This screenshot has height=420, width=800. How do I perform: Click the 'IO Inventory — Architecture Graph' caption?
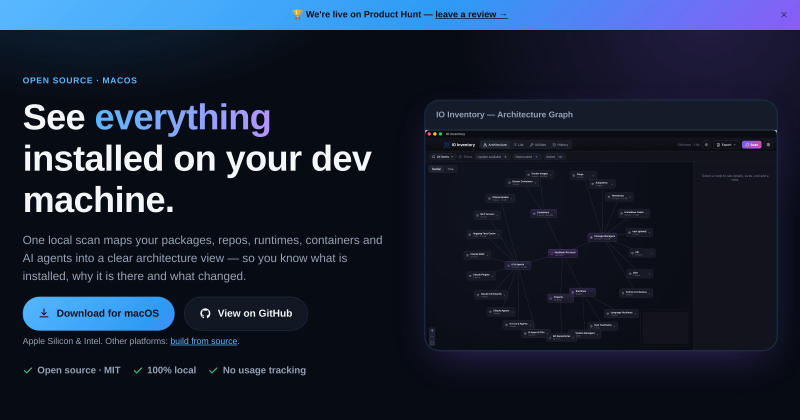pyautogui.click(x=504, y=114)
